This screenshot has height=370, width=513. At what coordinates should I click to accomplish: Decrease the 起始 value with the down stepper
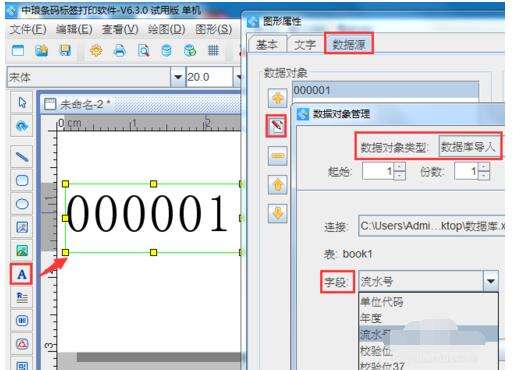(400, 176)
